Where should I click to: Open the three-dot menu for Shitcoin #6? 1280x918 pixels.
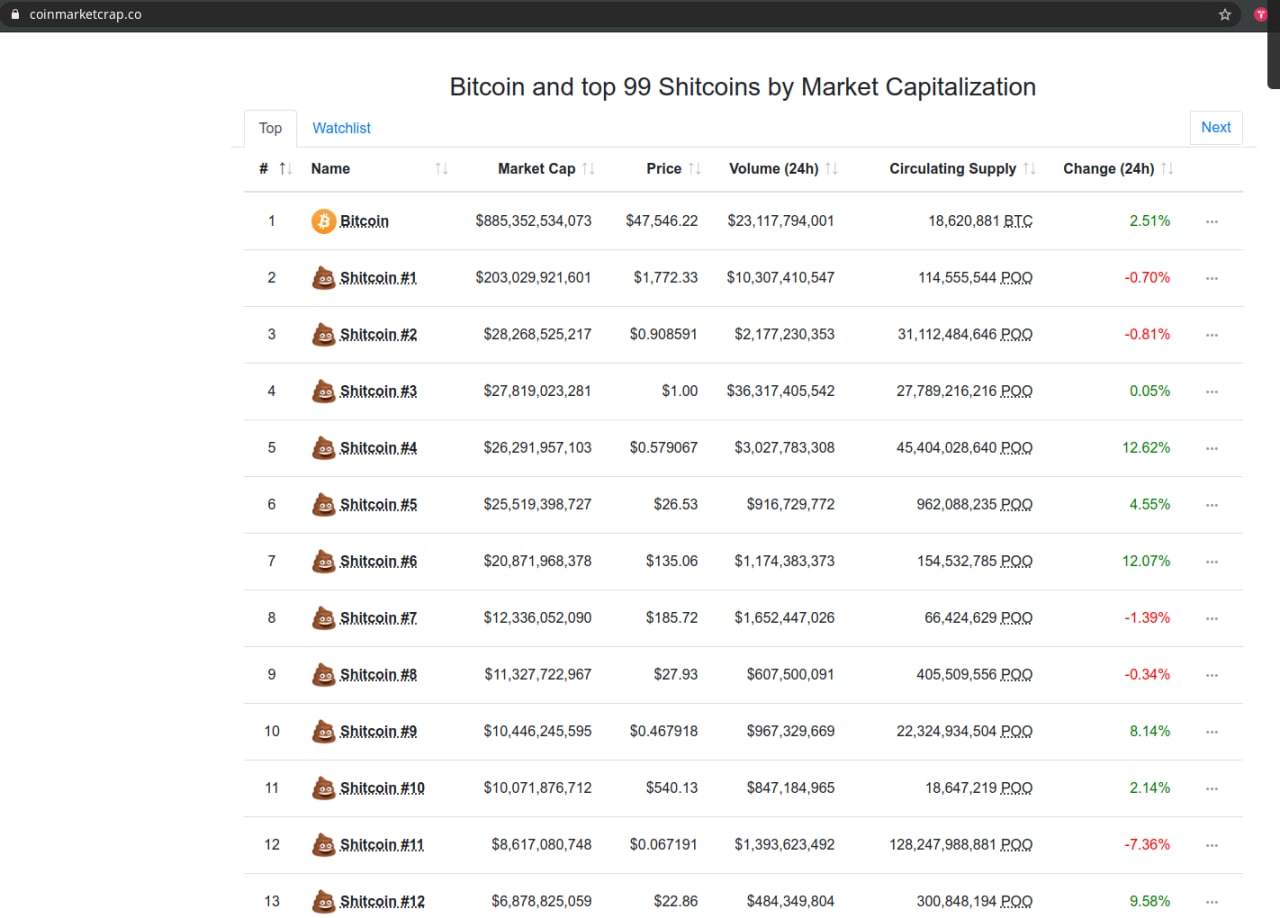point(1212,561)
